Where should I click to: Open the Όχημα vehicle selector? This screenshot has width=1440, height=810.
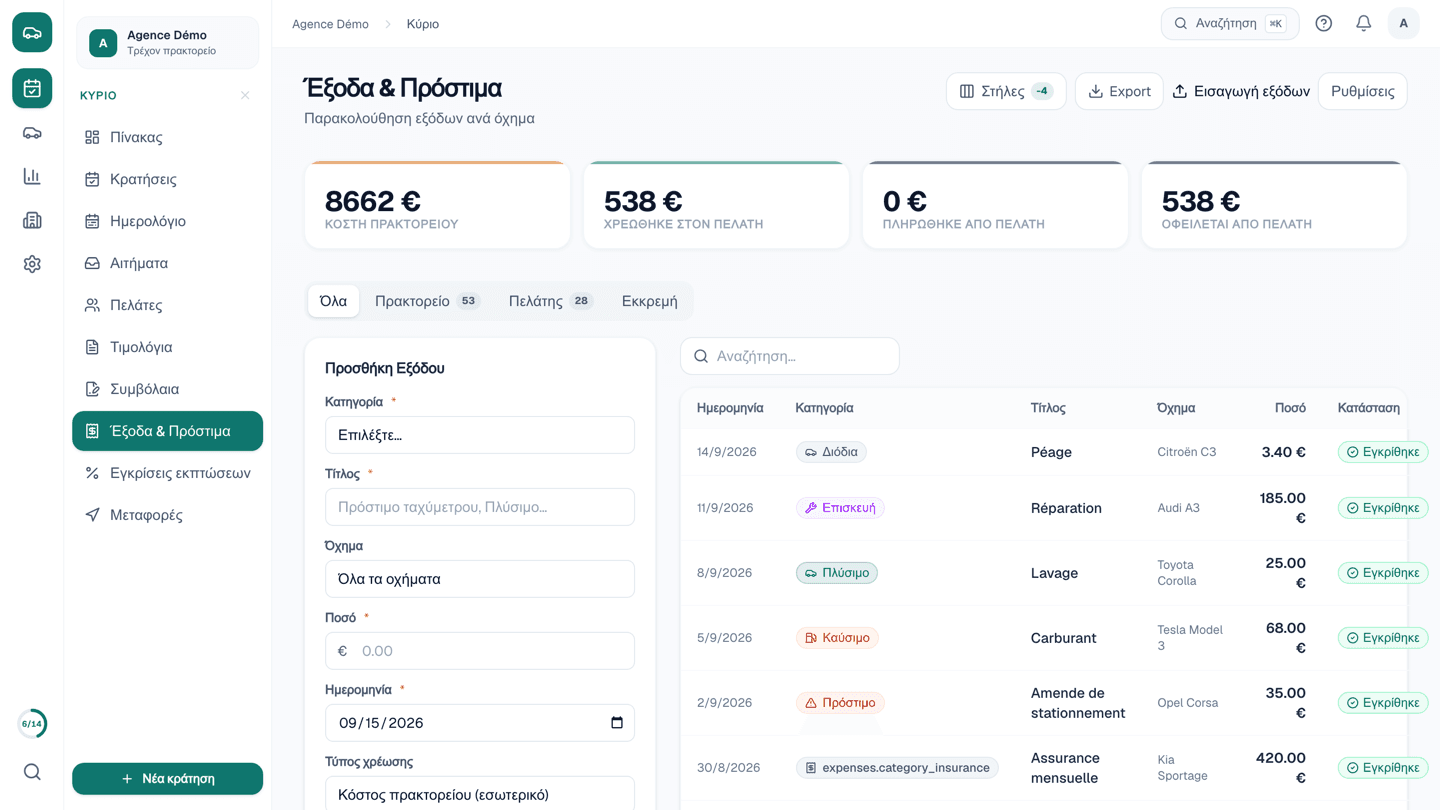(480, 579)
